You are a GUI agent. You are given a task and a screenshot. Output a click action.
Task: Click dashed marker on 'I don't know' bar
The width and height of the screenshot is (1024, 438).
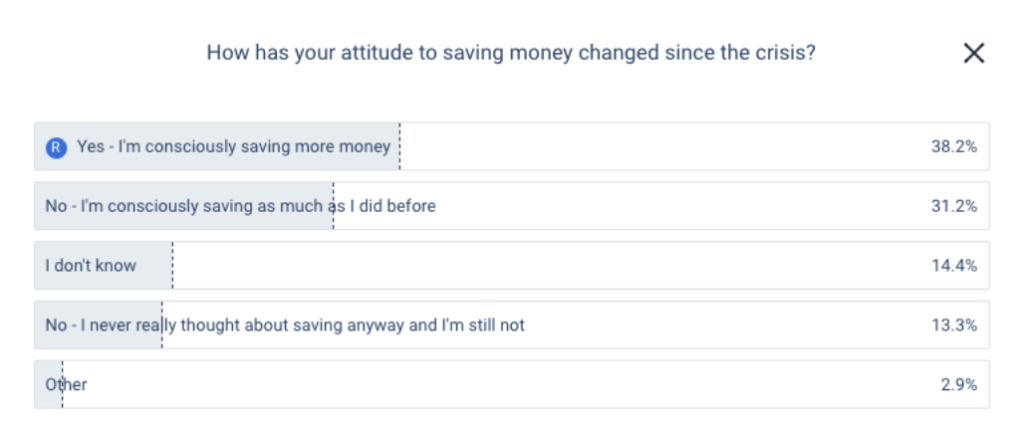(172, 266)
